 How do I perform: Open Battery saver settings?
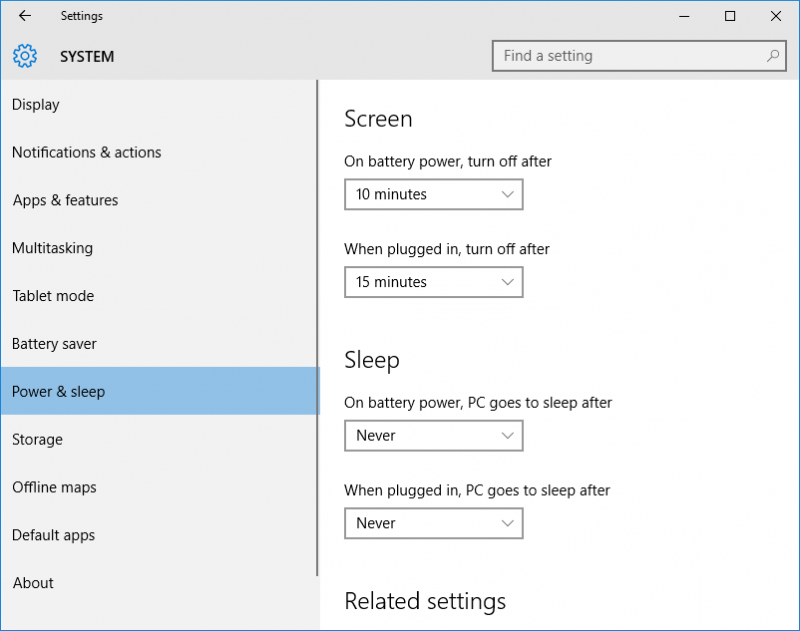[54, 343]
